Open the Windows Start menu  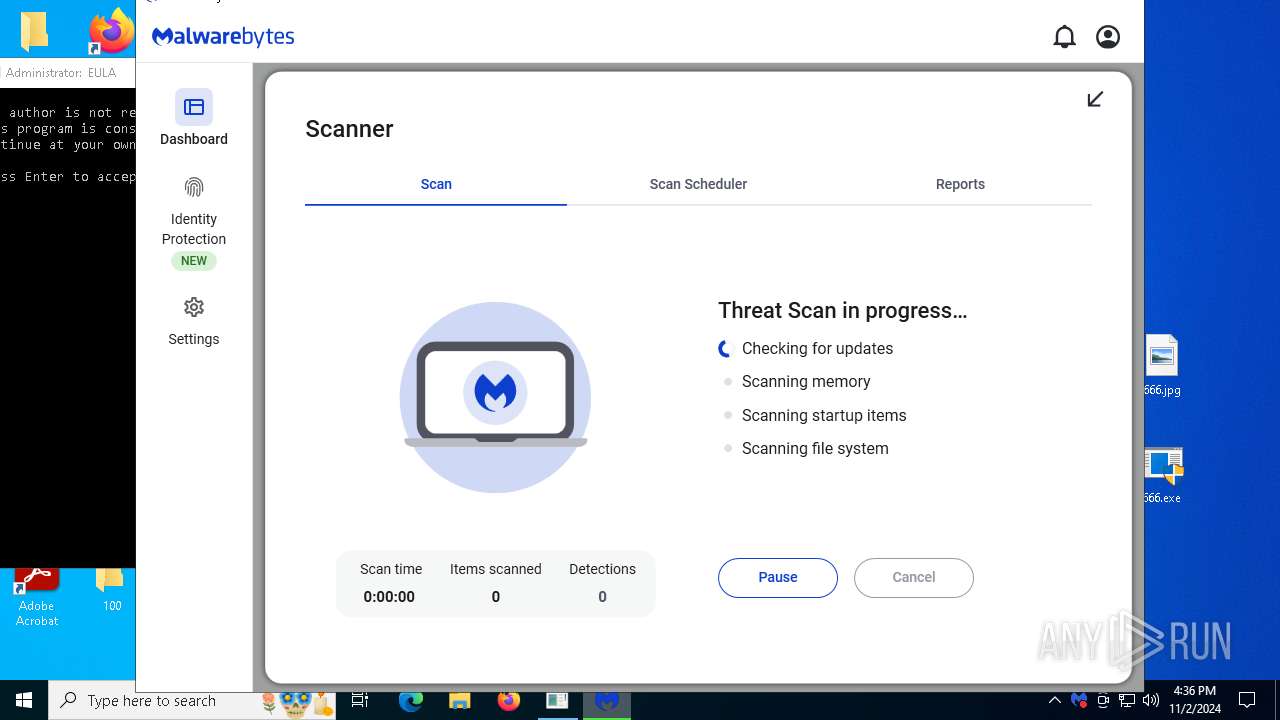[x=24, y=700]
